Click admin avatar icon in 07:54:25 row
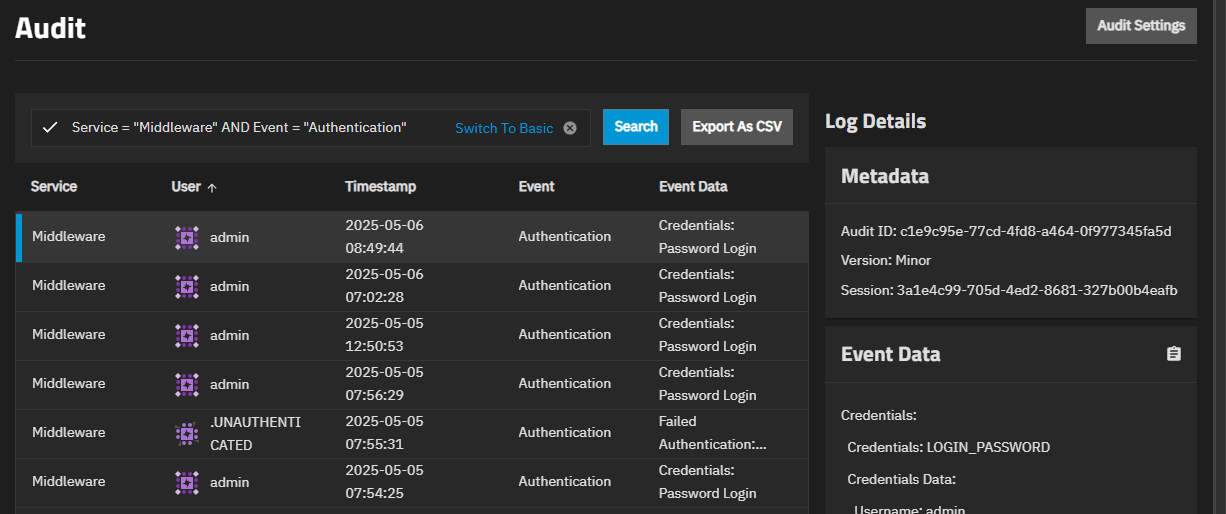 [186, 482]
